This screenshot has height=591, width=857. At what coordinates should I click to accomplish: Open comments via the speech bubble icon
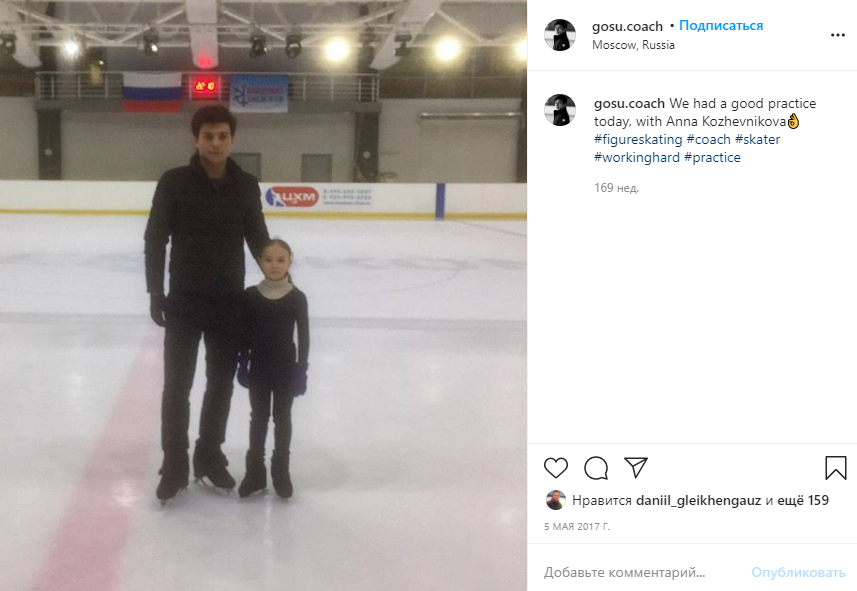[x=596, y=468]
